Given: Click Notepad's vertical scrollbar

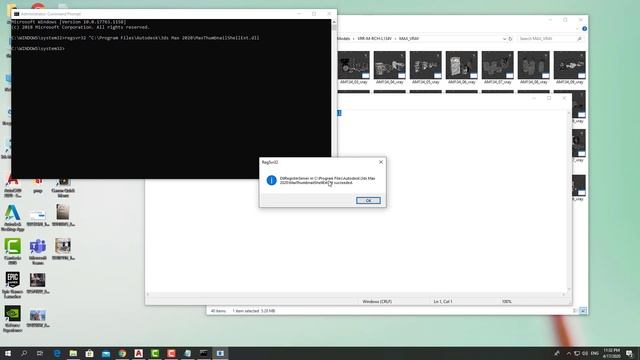Looking at the screenshot, I should tap(569, 200).
